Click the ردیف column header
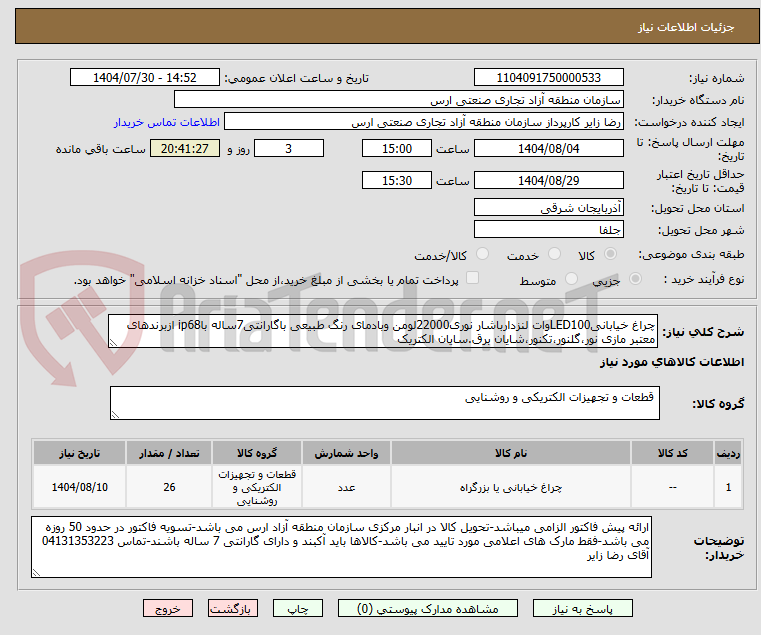Image resolution: width=761 pixels, height=635 pixels. (x=728, y=453)
